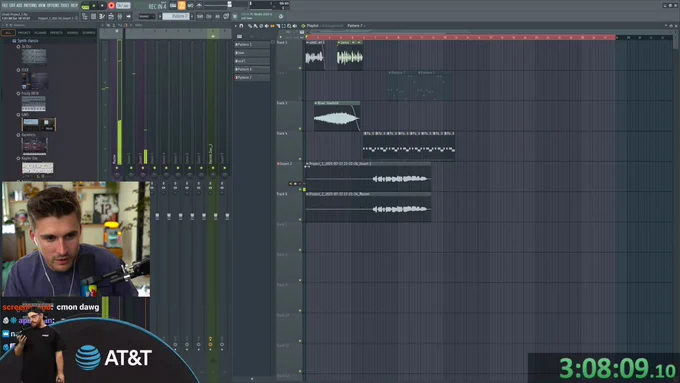Screen dimensions: 680x383
Task: Open the Pattern 7 selector dropdown in the toolbar
Action: point(177,16)
